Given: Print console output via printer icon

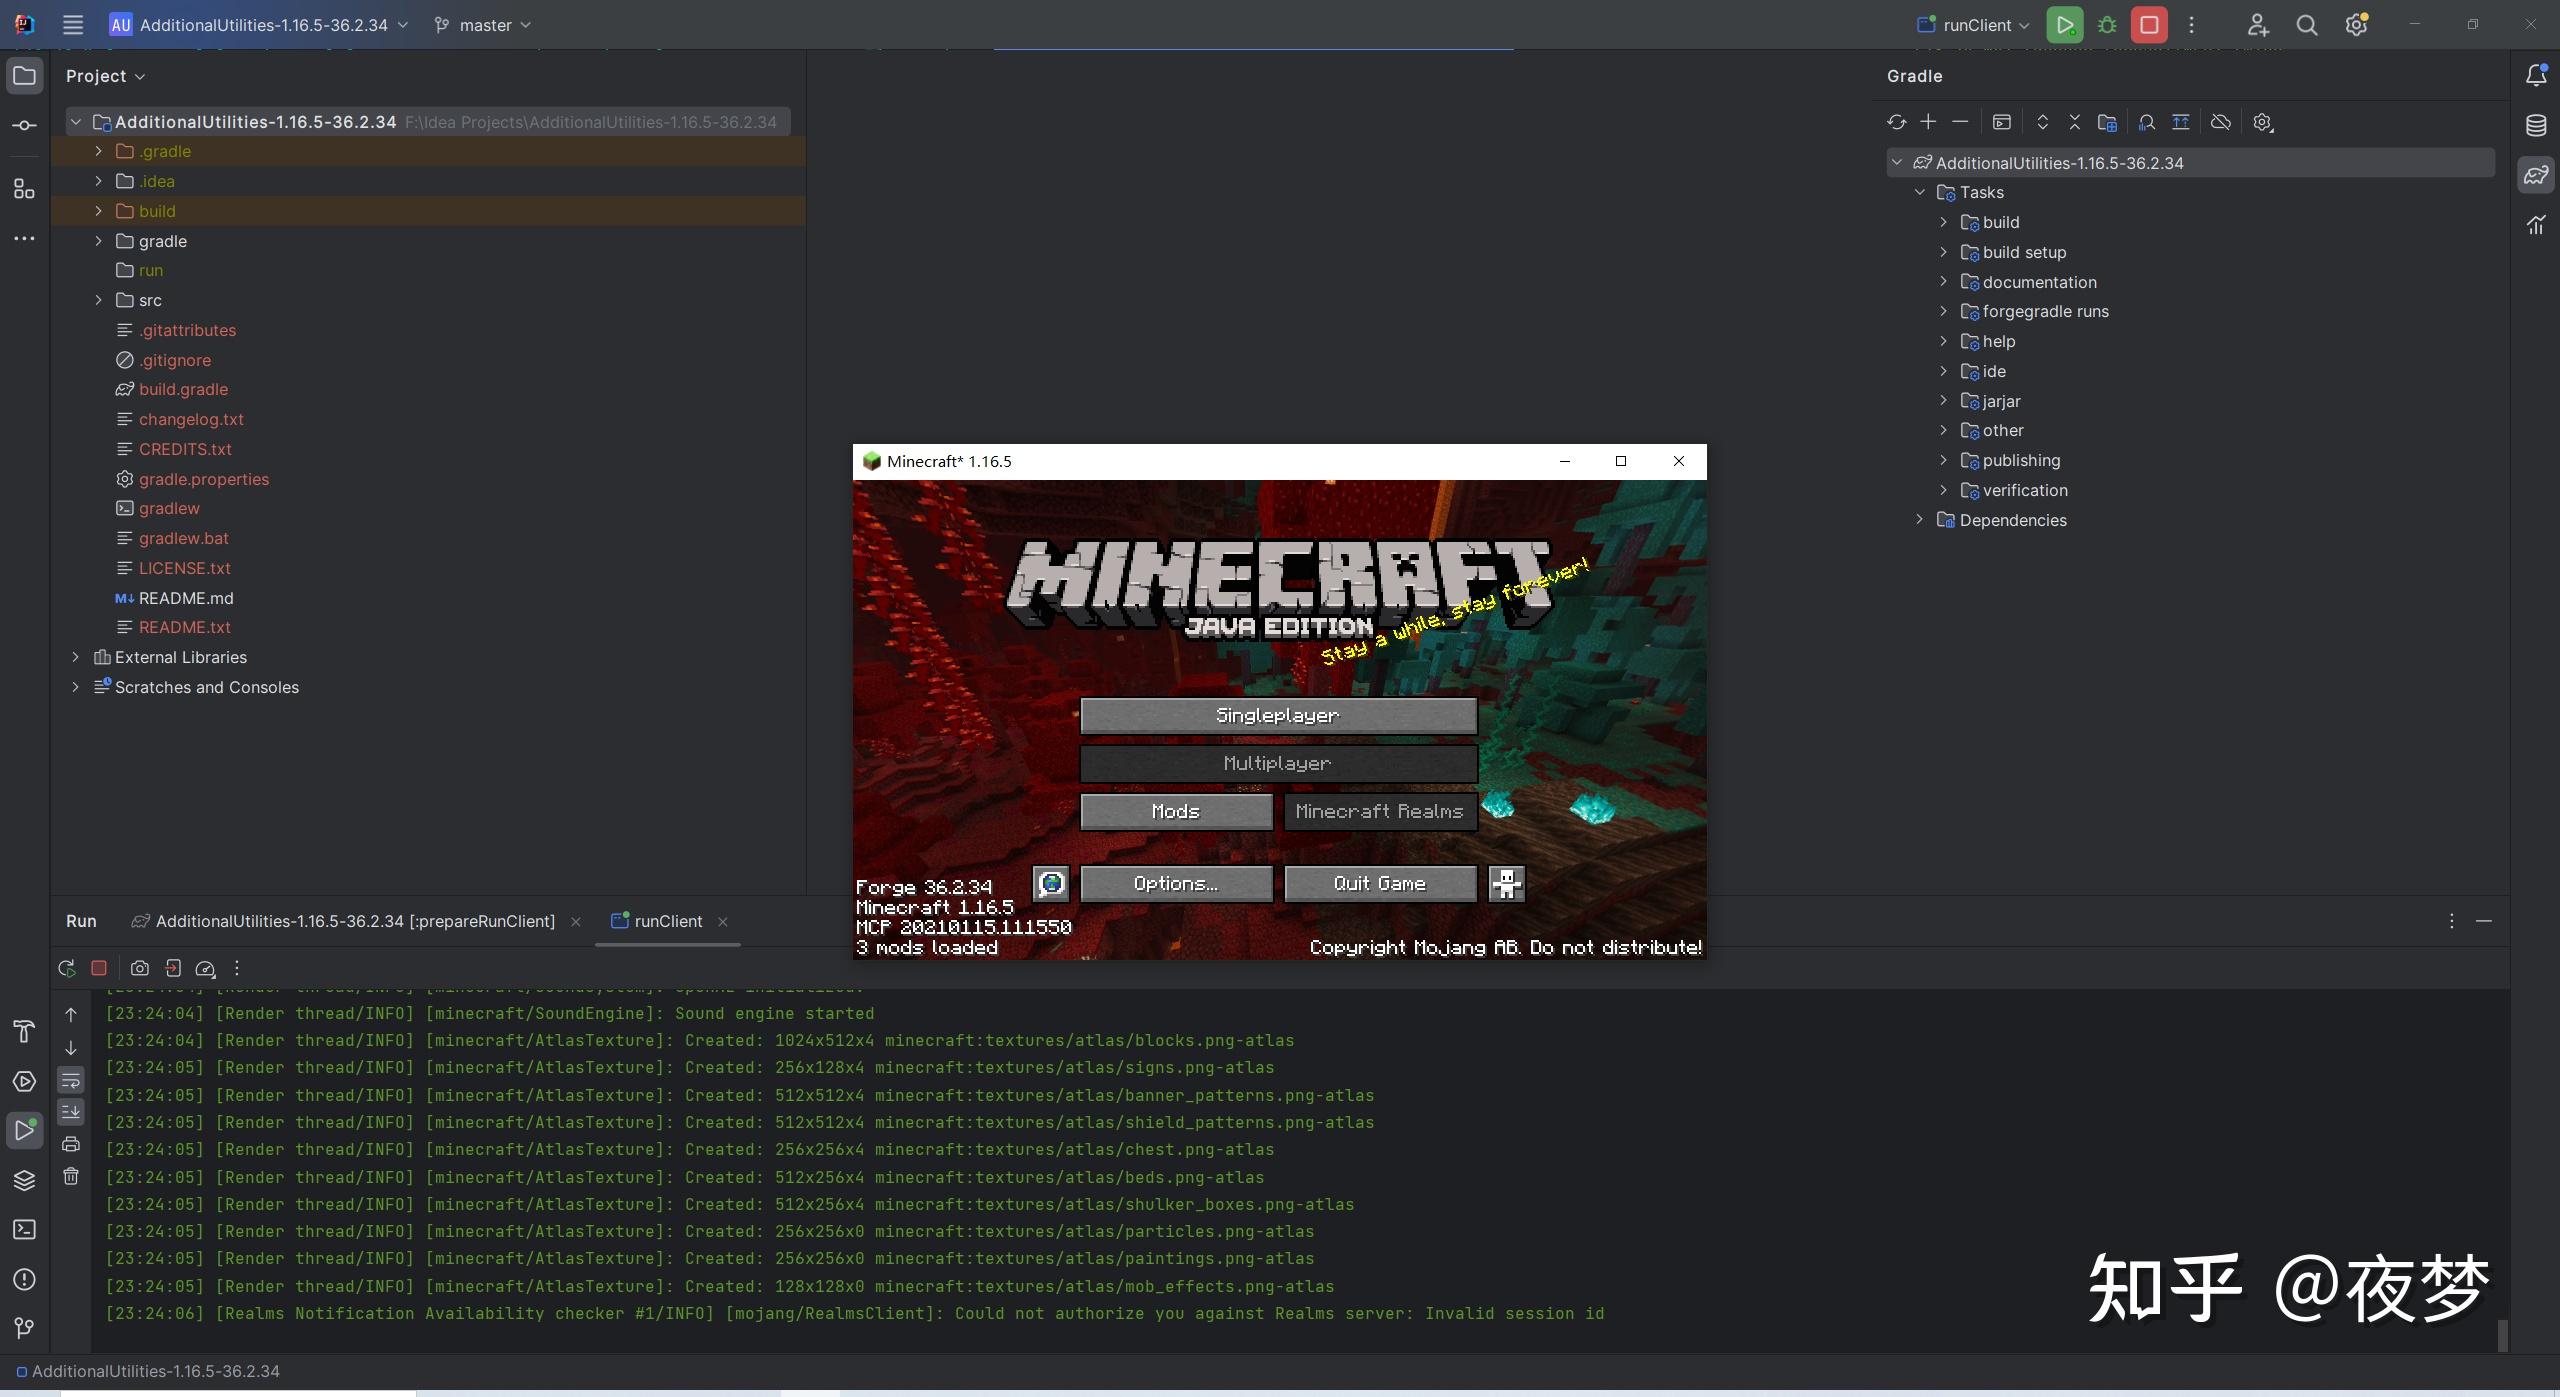Looking at the screenshot, I should [x=71, y=1145].
